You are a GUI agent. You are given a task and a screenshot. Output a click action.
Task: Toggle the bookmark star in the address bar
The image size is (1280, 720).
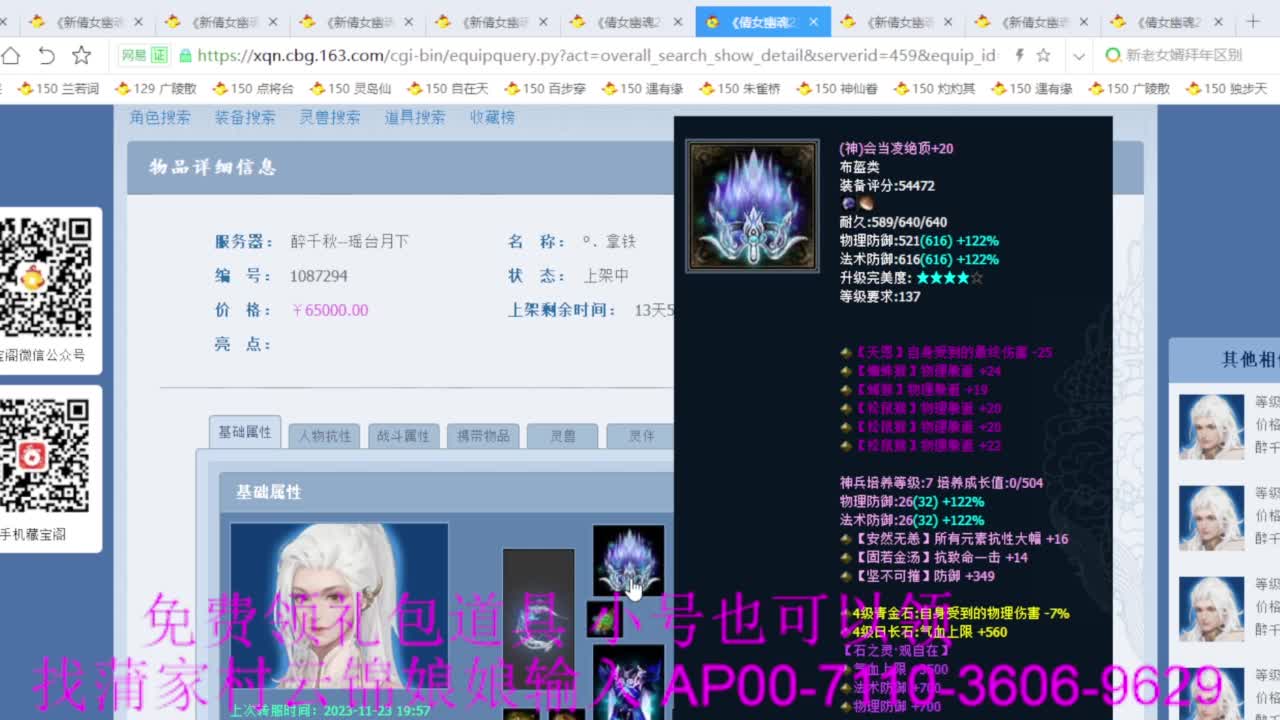pos(1044,58)
